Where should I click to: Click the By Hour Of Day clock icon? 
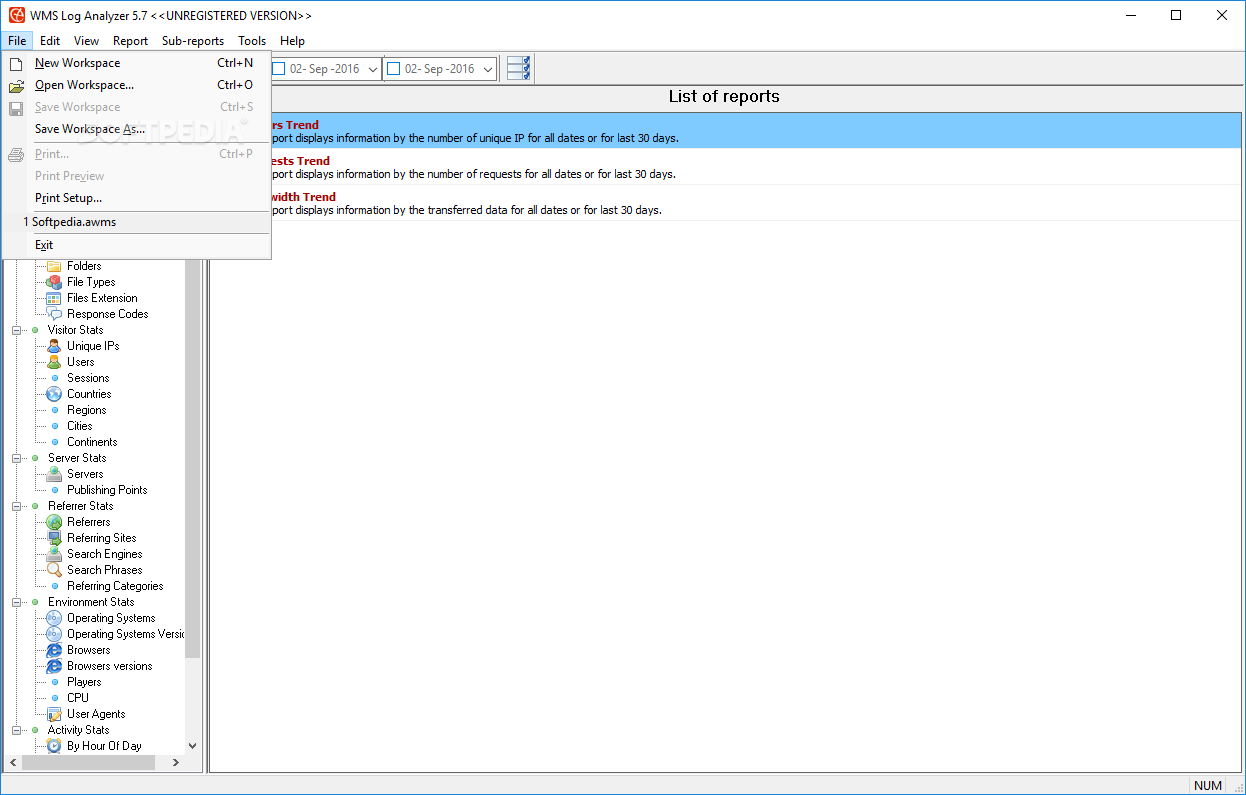coord(54,746)
